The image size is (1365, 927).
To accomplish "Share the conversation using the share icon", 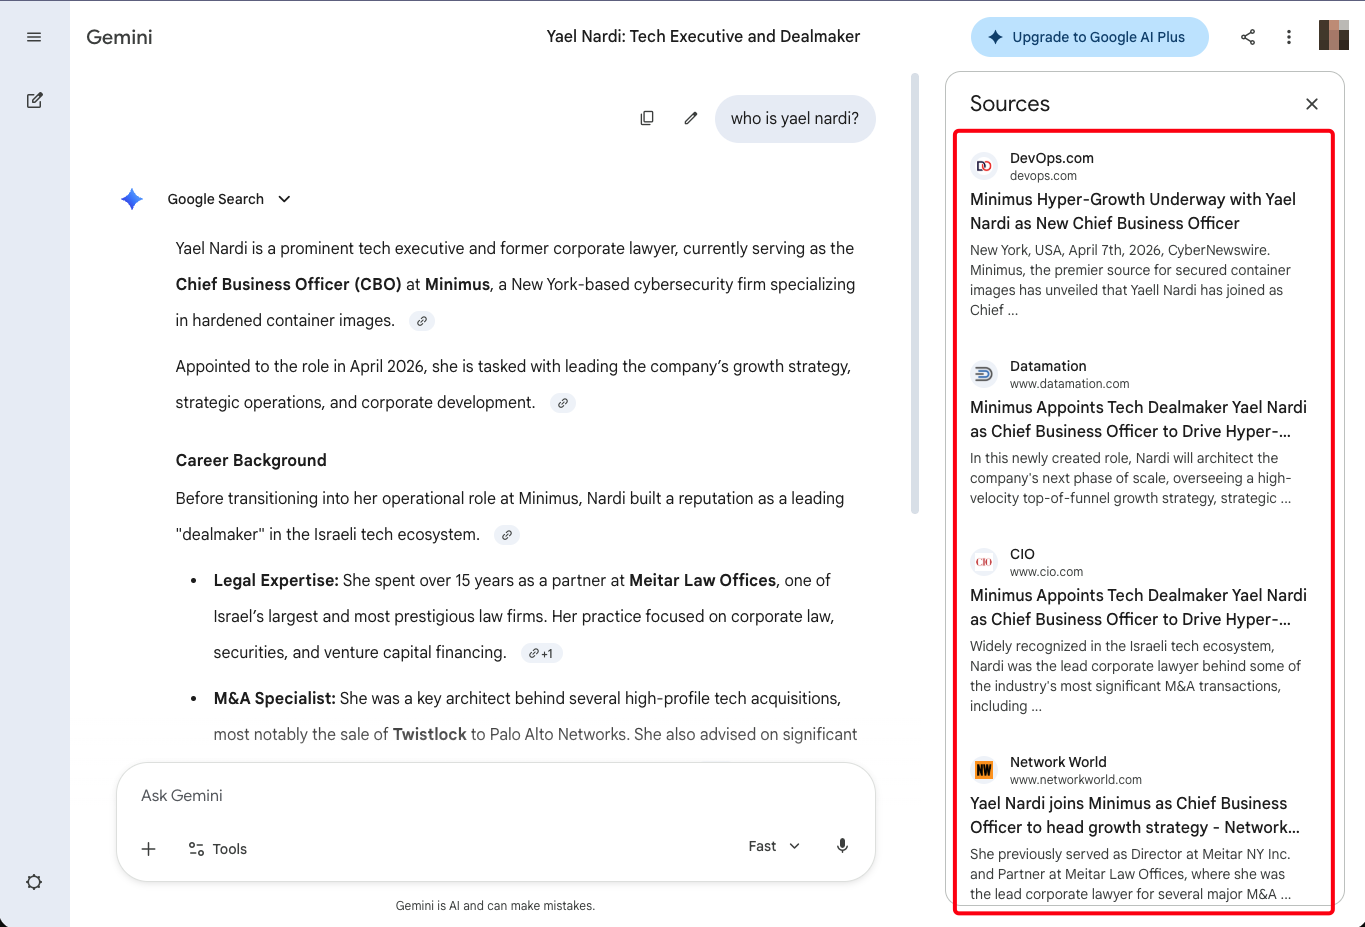I will 1248,37.
